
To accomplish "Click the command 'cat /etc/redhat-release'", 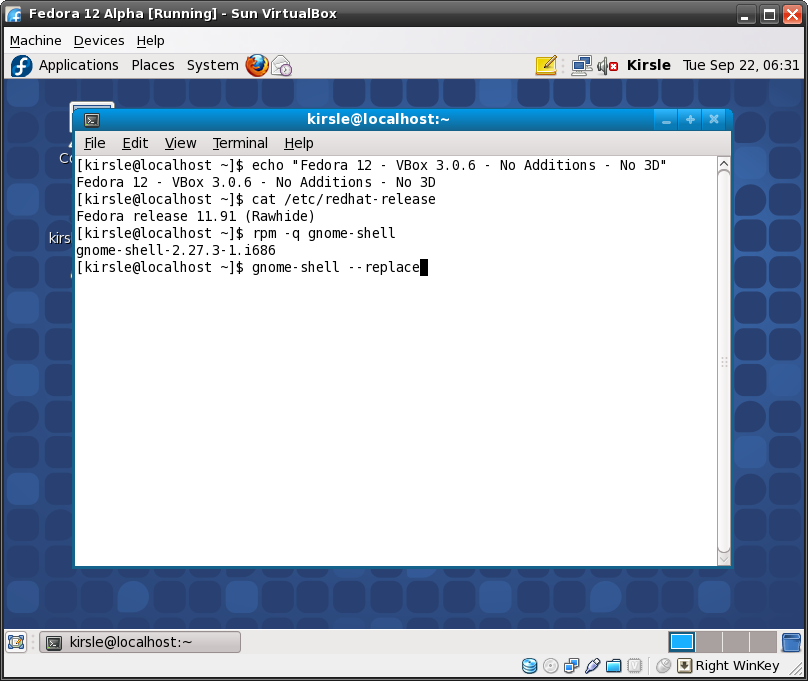I will [x=344, y=199].
